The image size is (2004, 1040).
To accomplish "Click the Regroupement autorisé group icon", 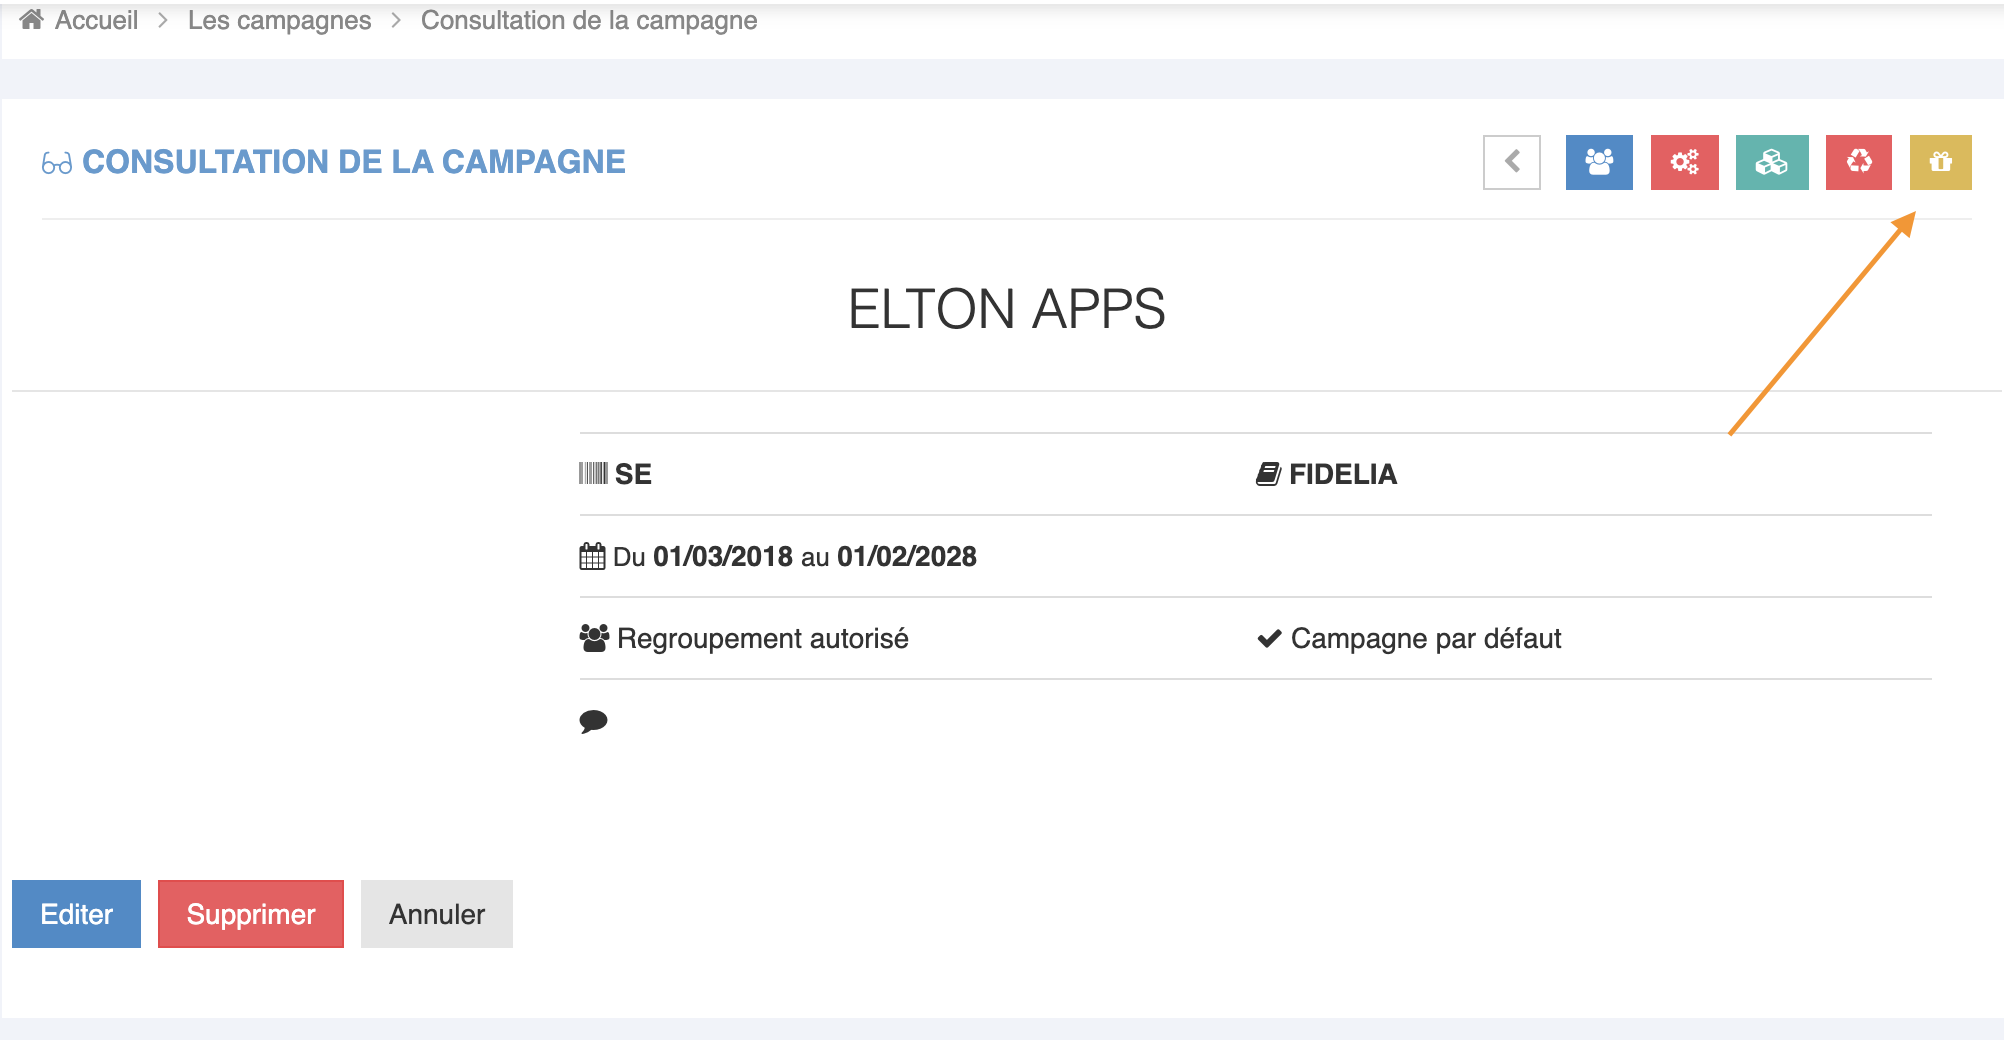I will tap(594, 638).
